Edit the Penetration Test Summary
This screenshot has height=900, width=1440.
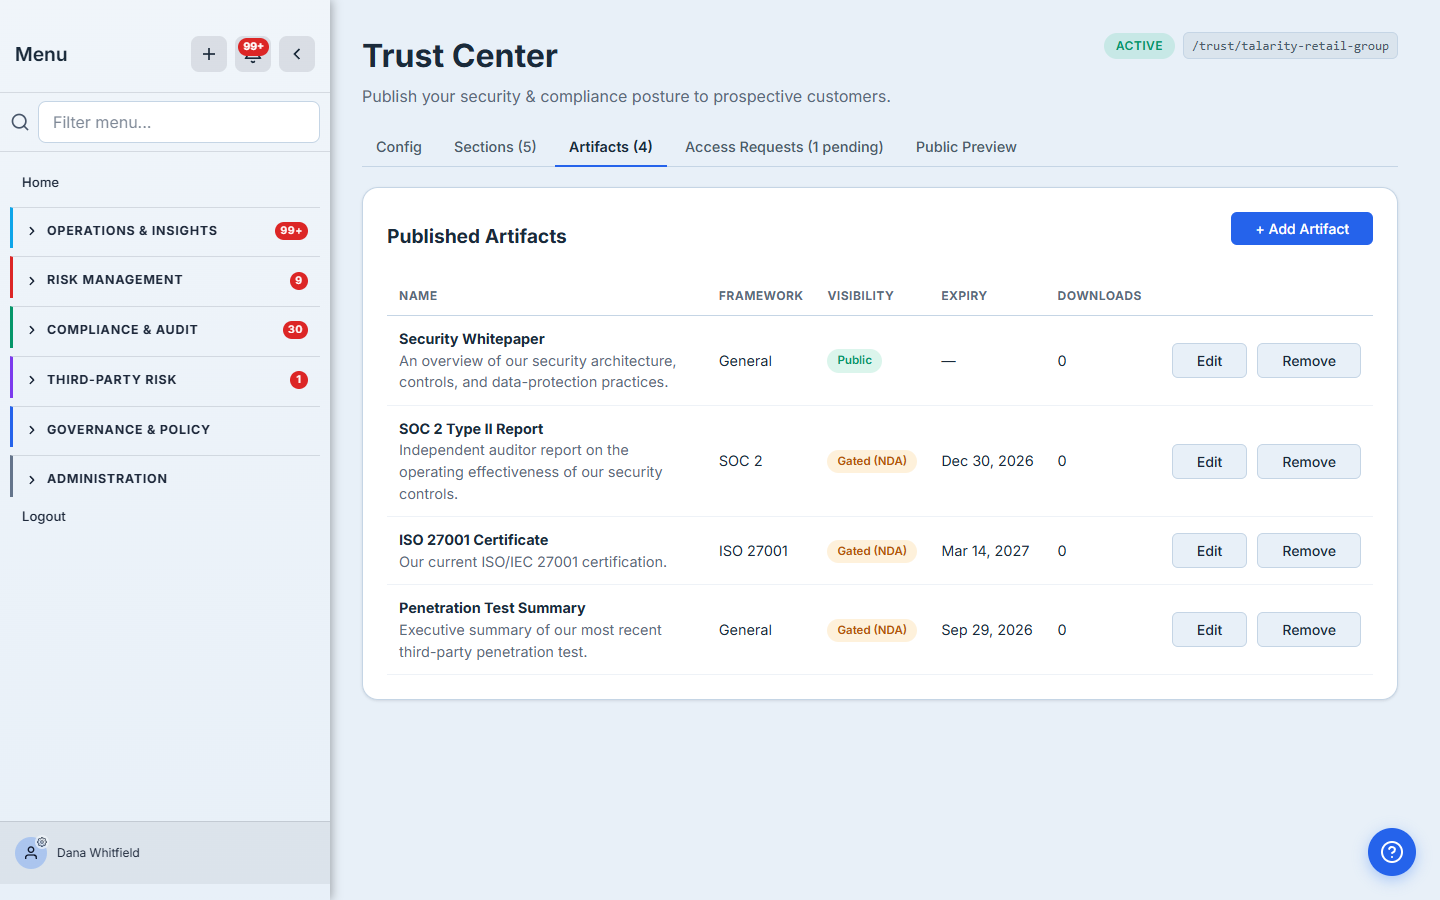(x=1209, y=630)
